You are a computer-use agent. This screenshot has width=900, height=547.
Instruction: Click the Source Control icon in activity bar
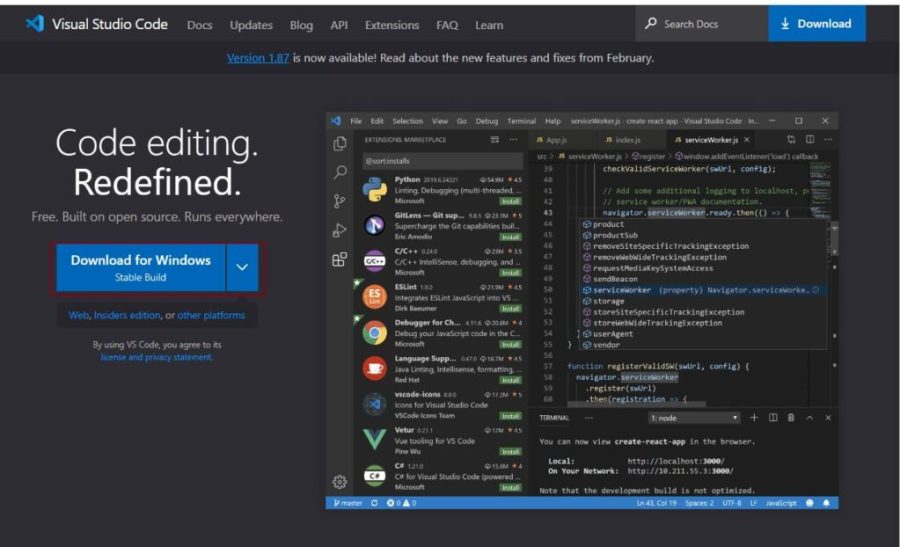click(339, 201)
